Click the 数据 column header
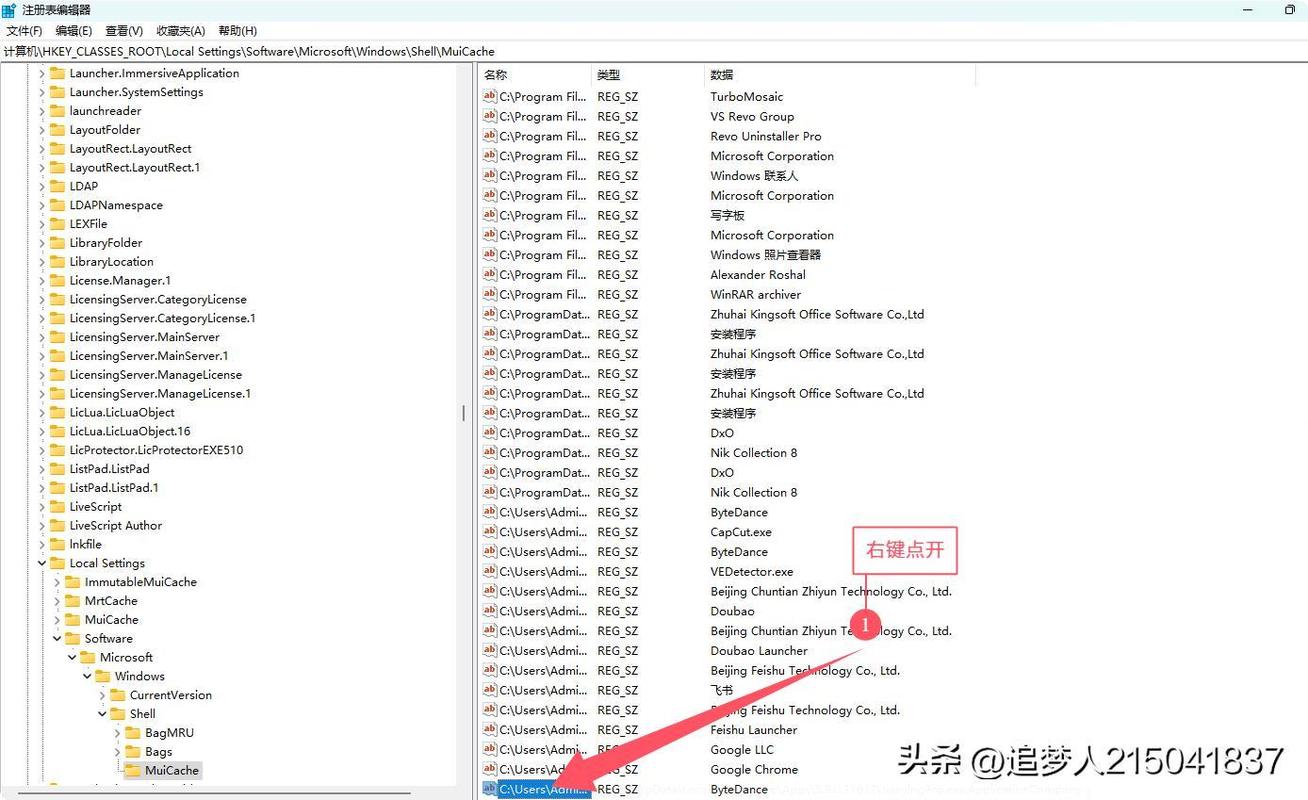1308x800 pixels. coord(840,75)
